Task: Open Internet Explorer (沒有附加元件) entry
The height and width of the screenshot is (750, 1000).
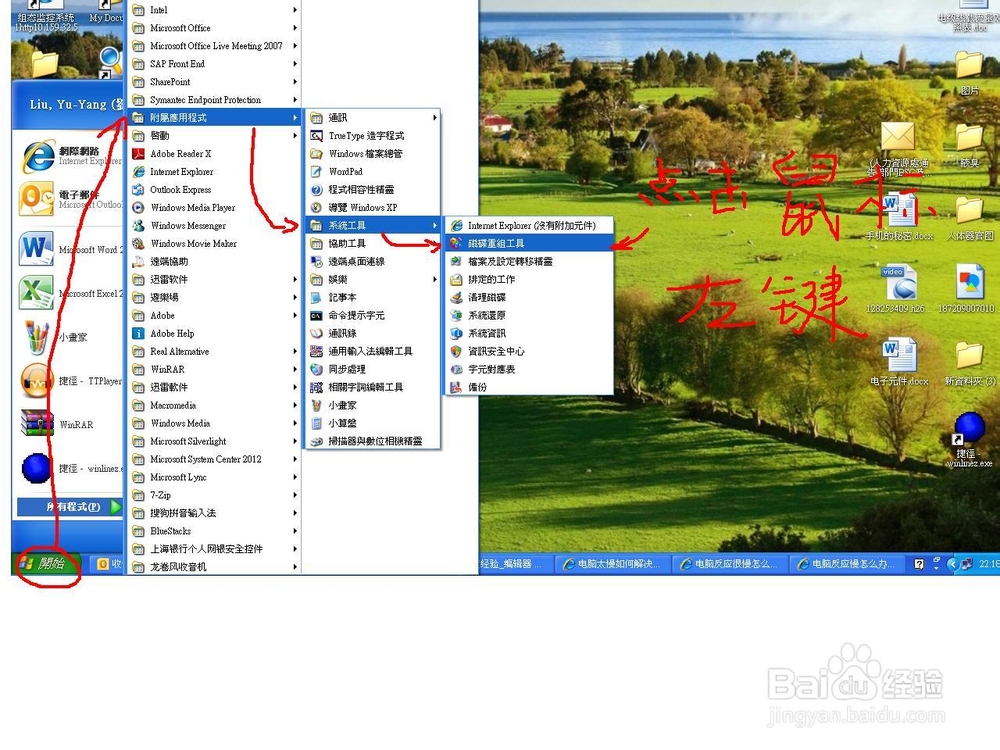Action: (529, 226)
